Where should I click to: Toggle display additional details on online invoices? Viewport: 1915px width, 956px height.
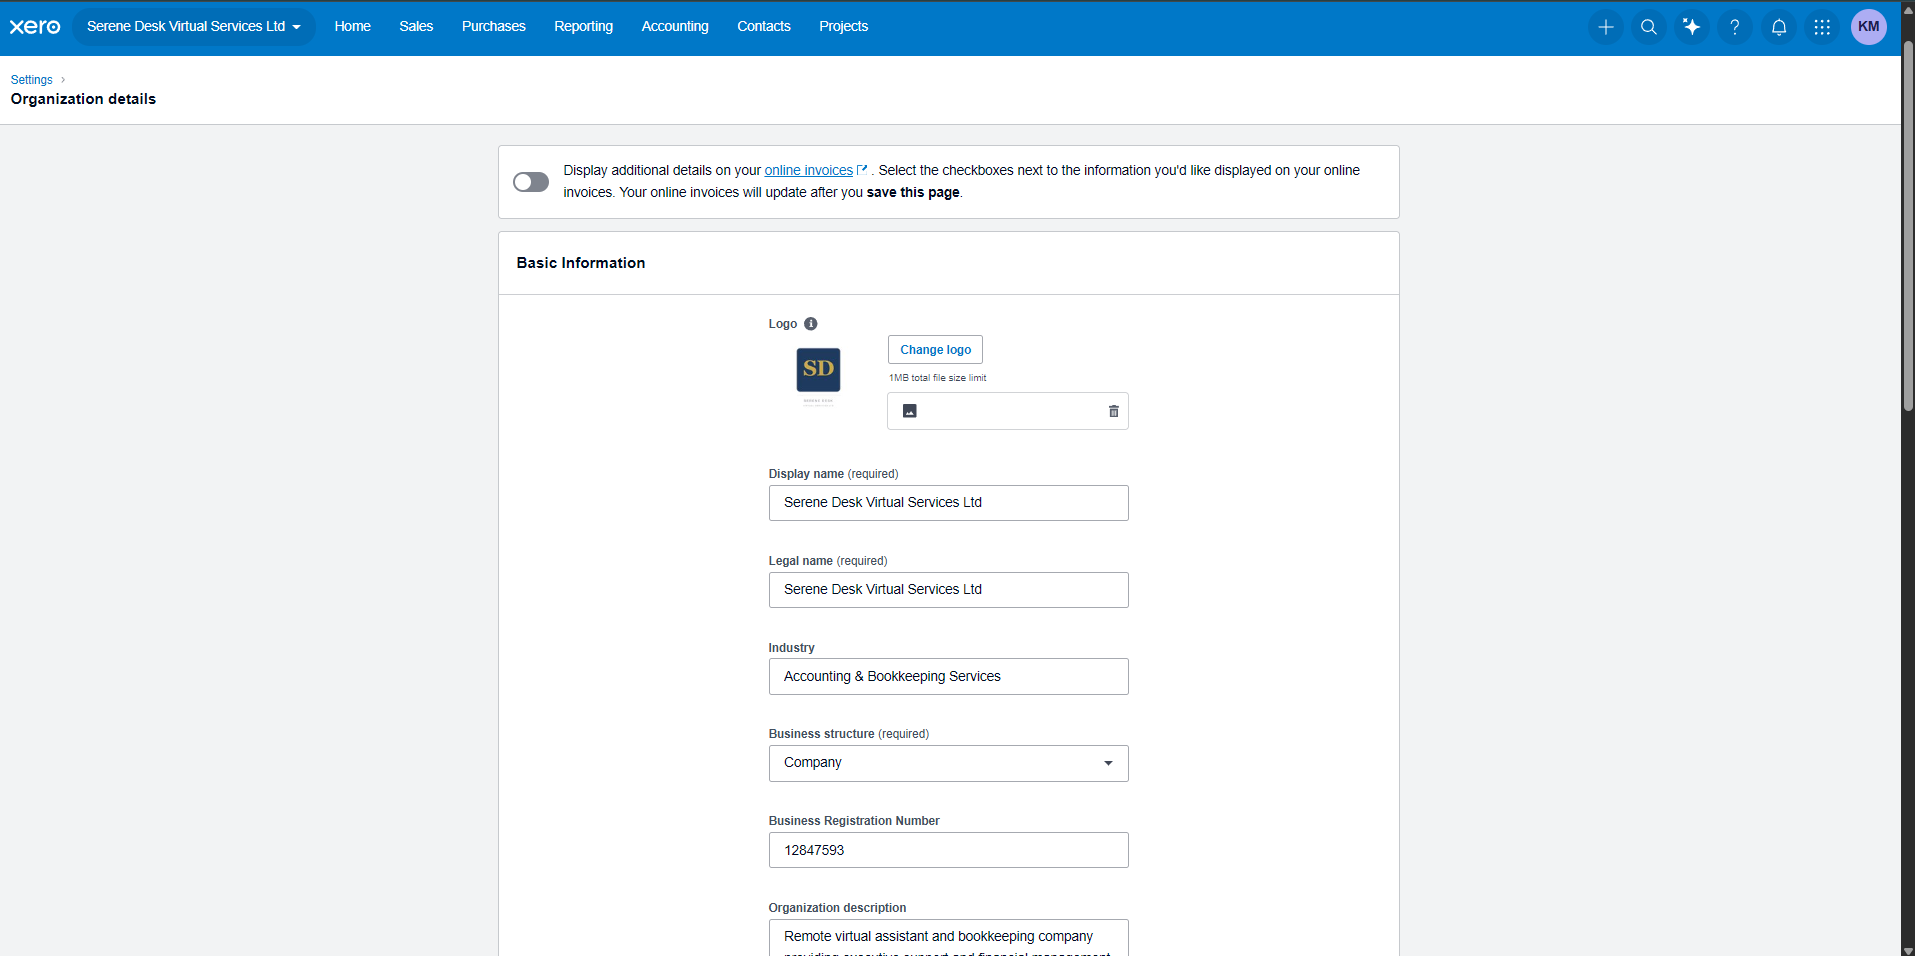(x=531, y=182)
